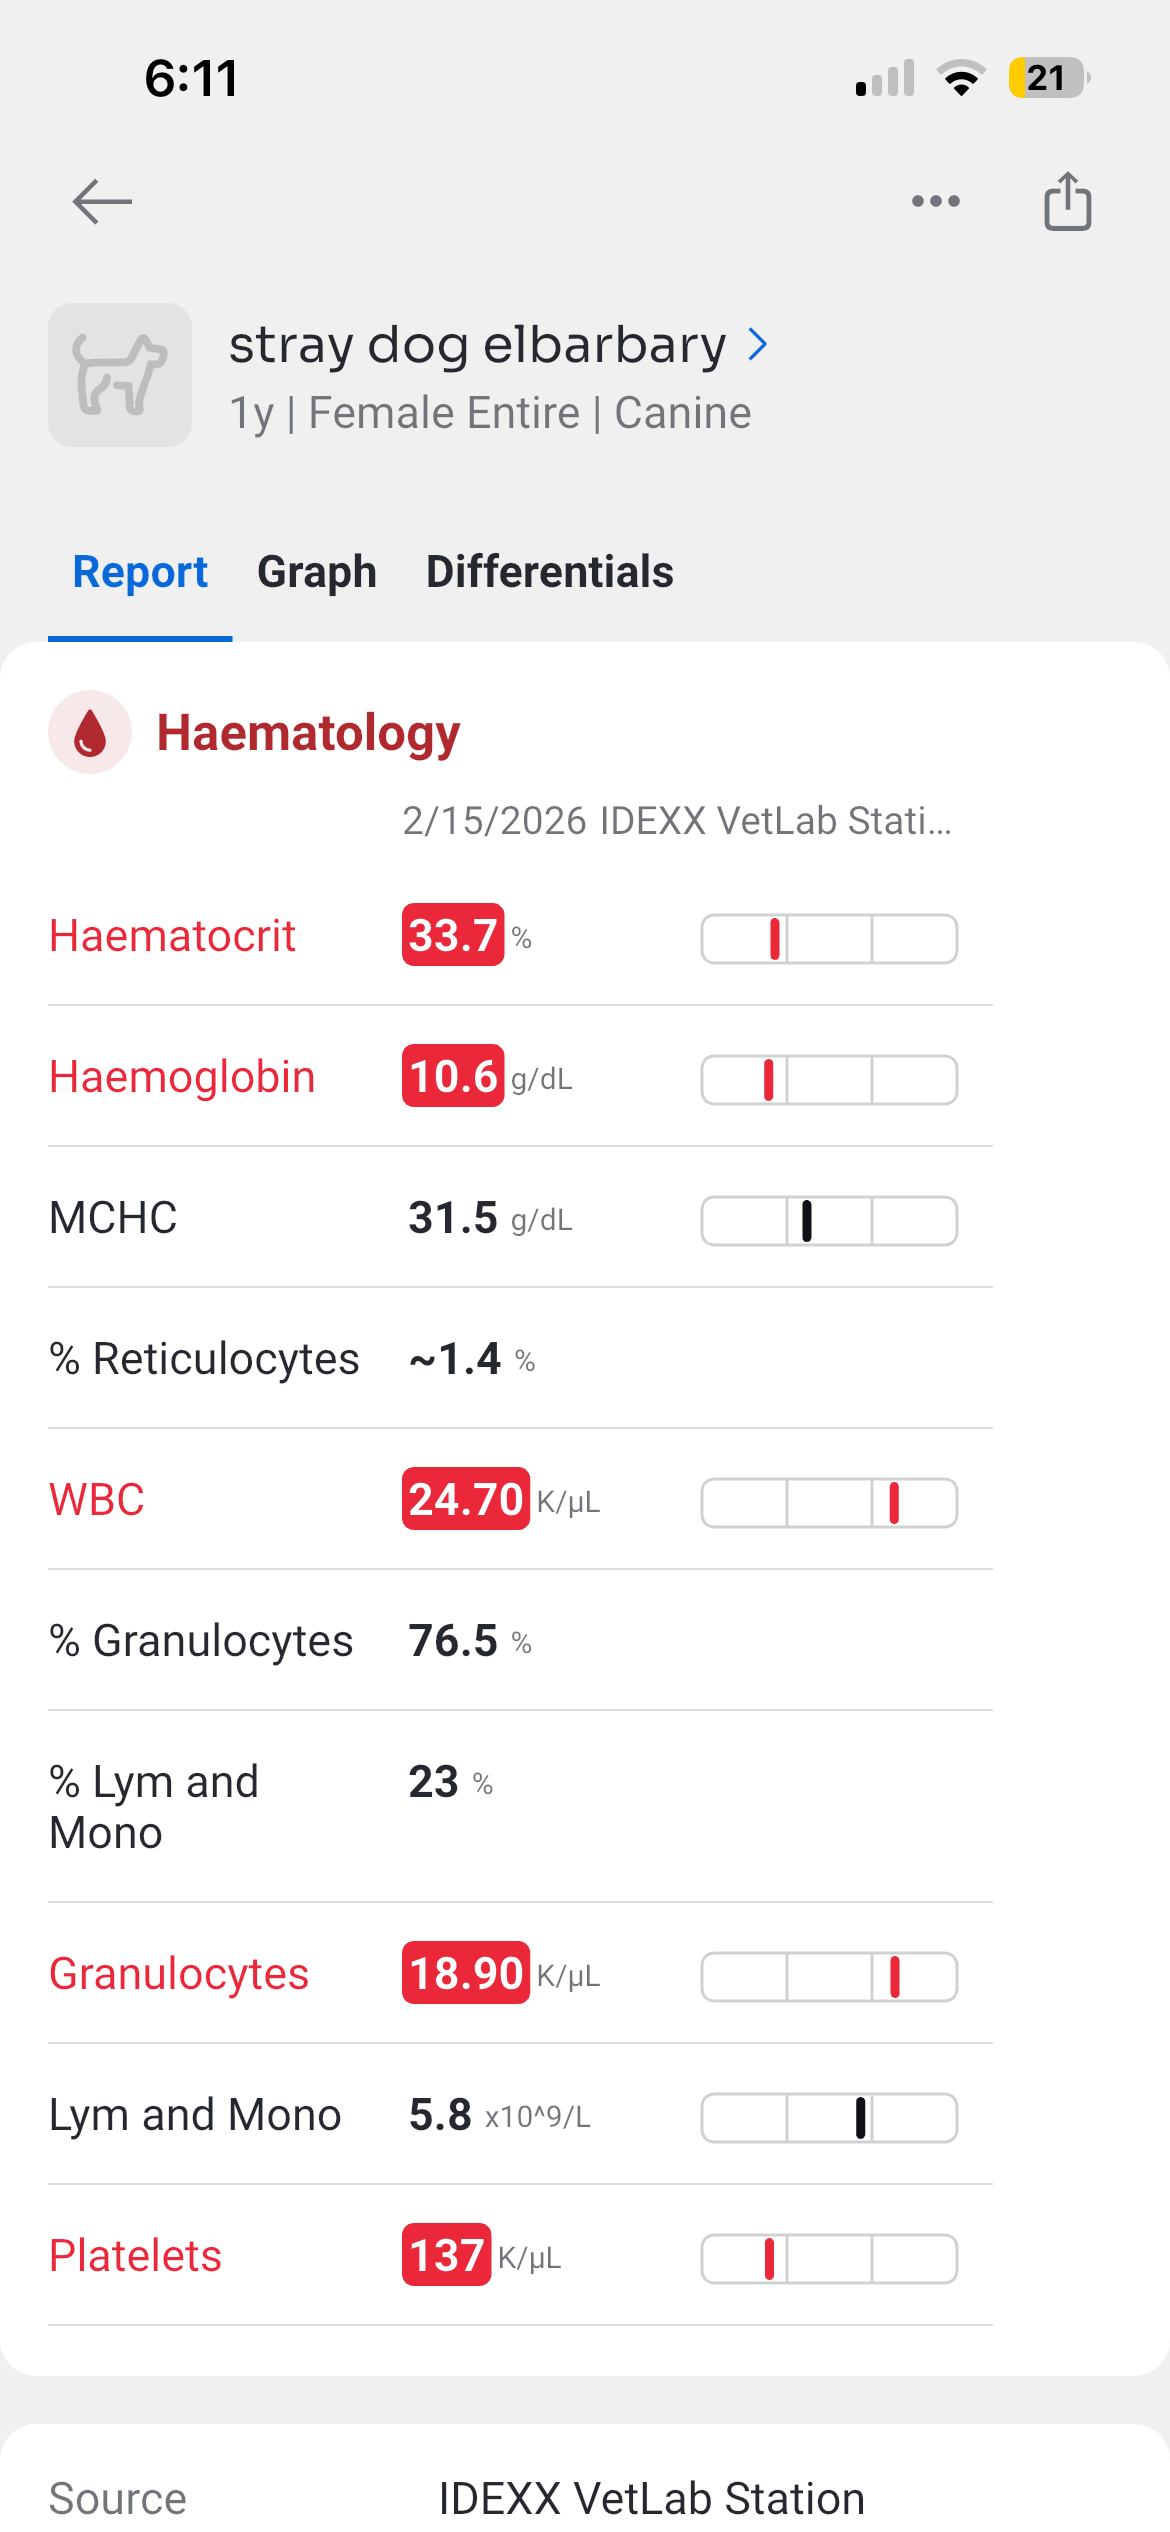Tap the Haematology blood drop icon
1170x2532 pixels.
point(90,732)
